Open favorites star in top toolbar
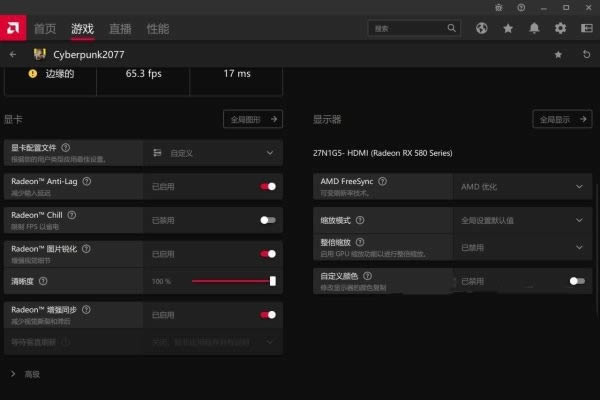This screenshot has width=600, height=400. [508, 28]
